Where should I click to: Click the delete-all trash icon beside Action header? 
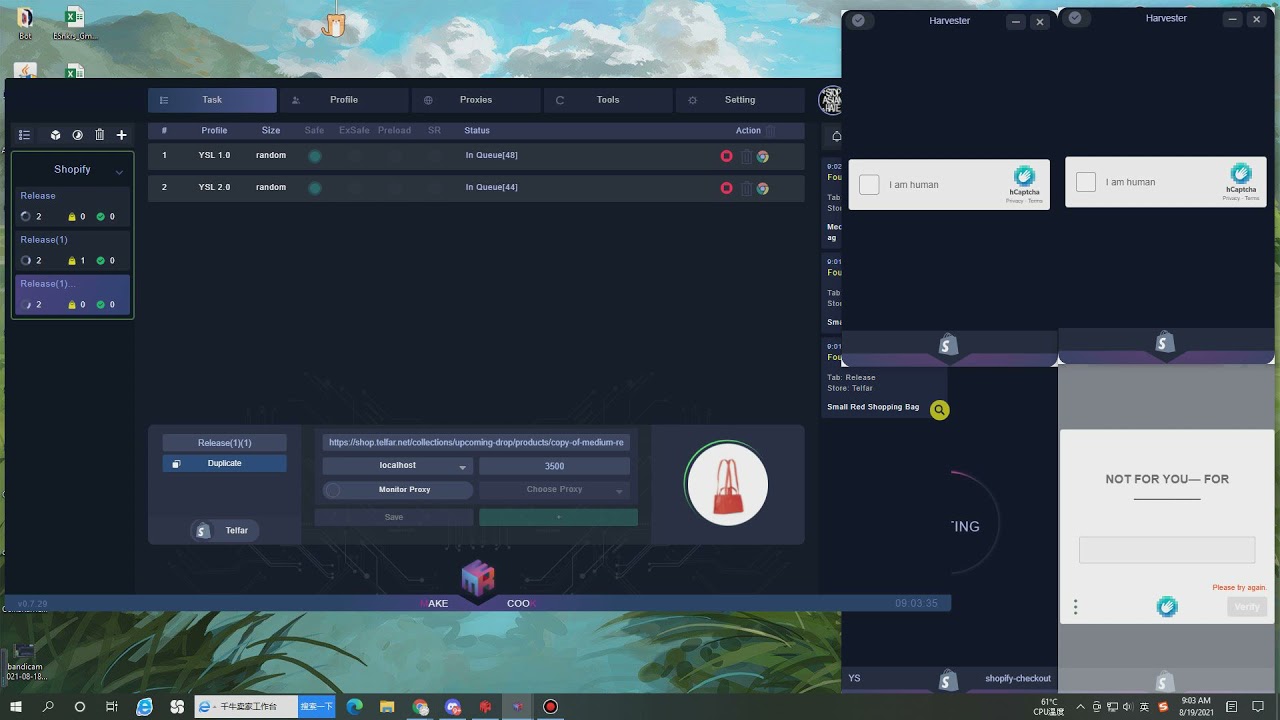coord(770,130)
